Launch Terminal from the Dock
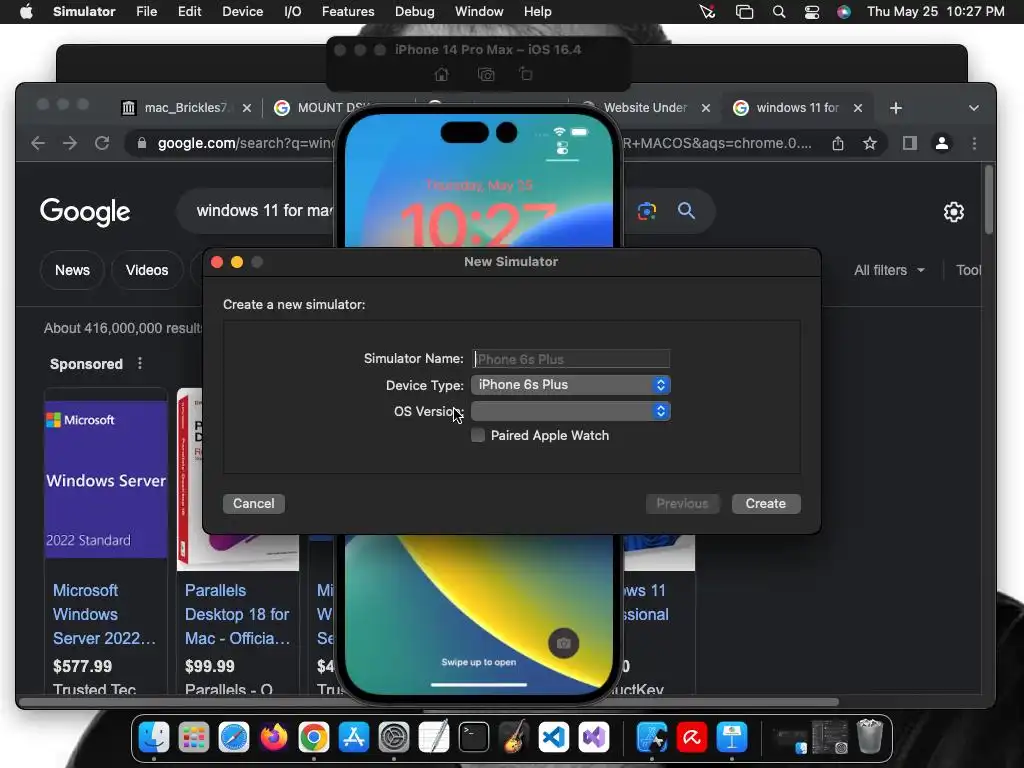 tap(473, 738)
